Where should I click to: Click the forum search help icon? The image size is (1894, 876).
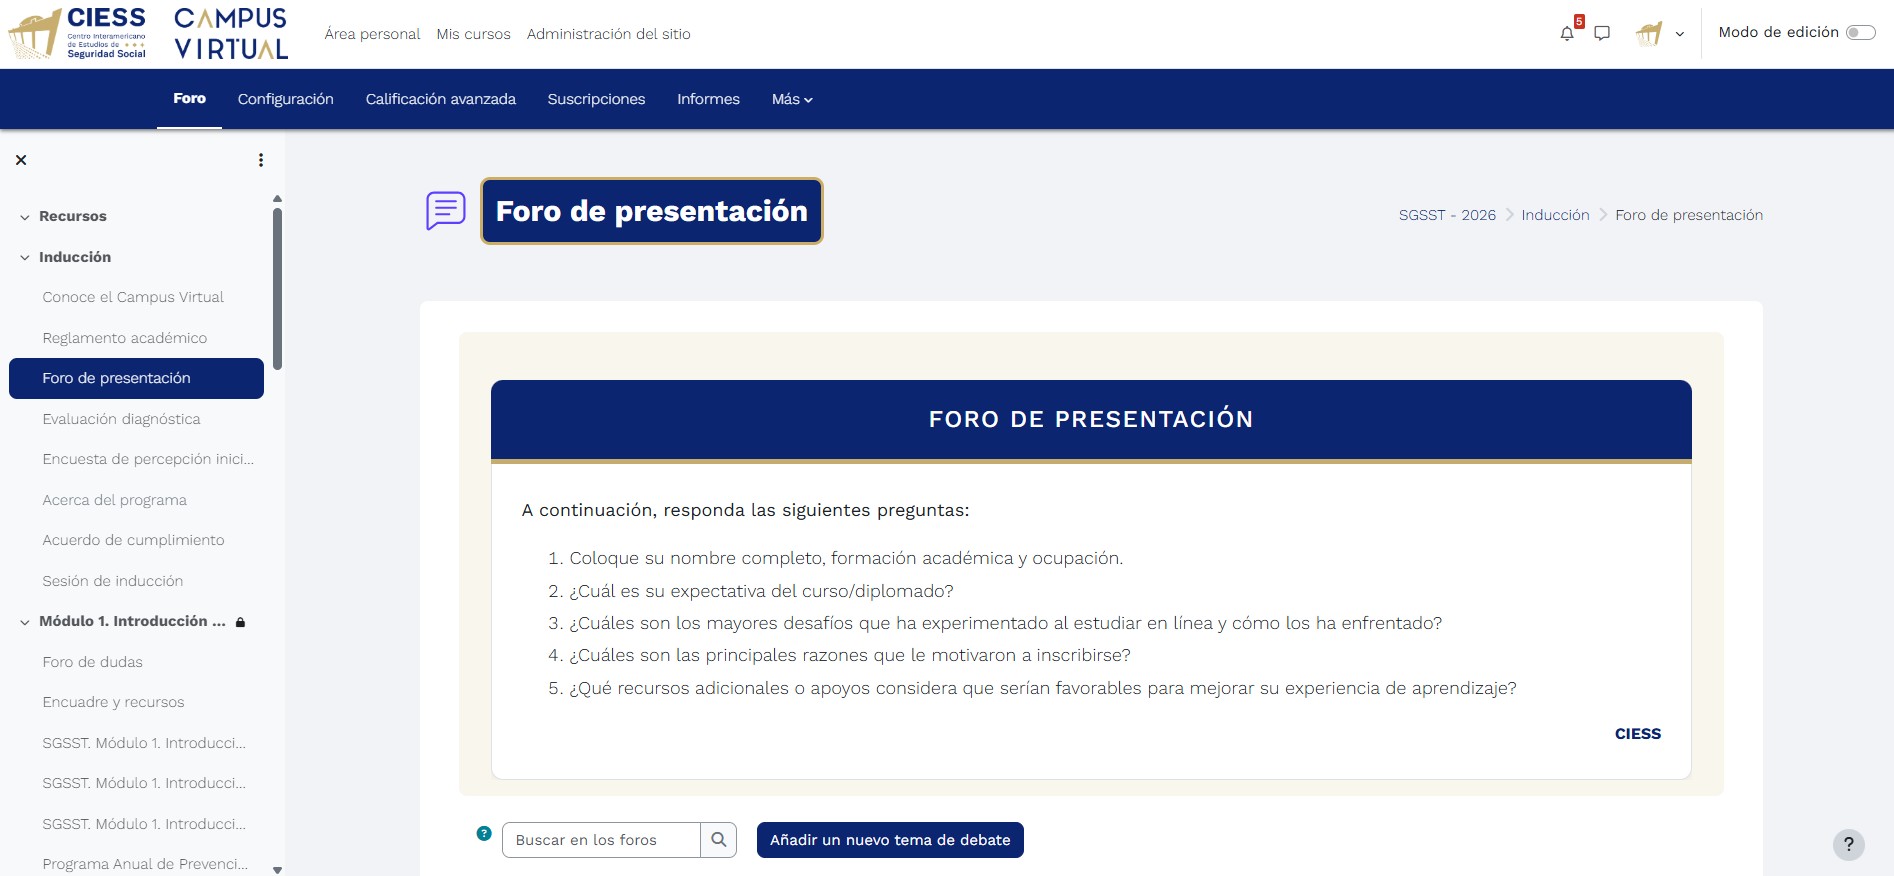[484, 833]
